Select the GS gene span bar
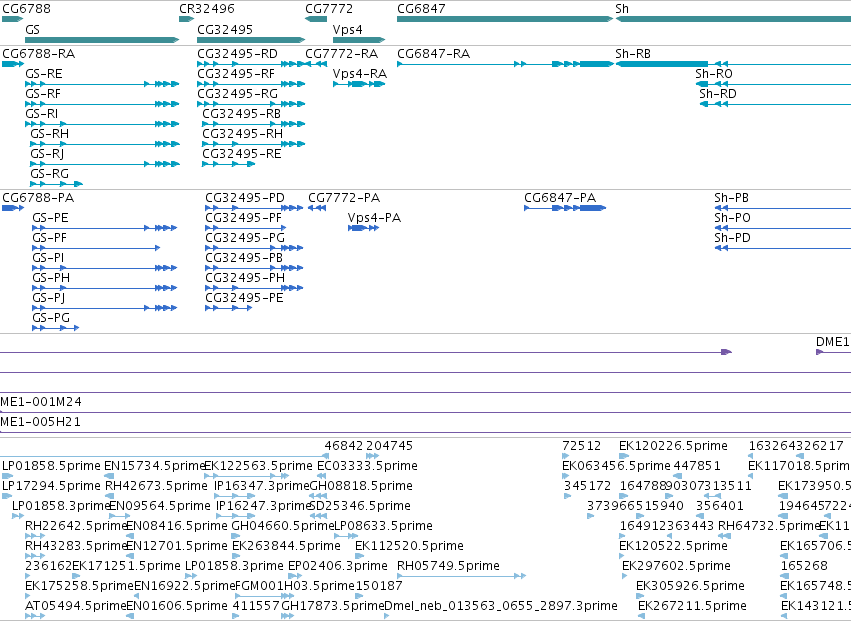This screenshot has width=851, height=621. click(x=102, y=40)
